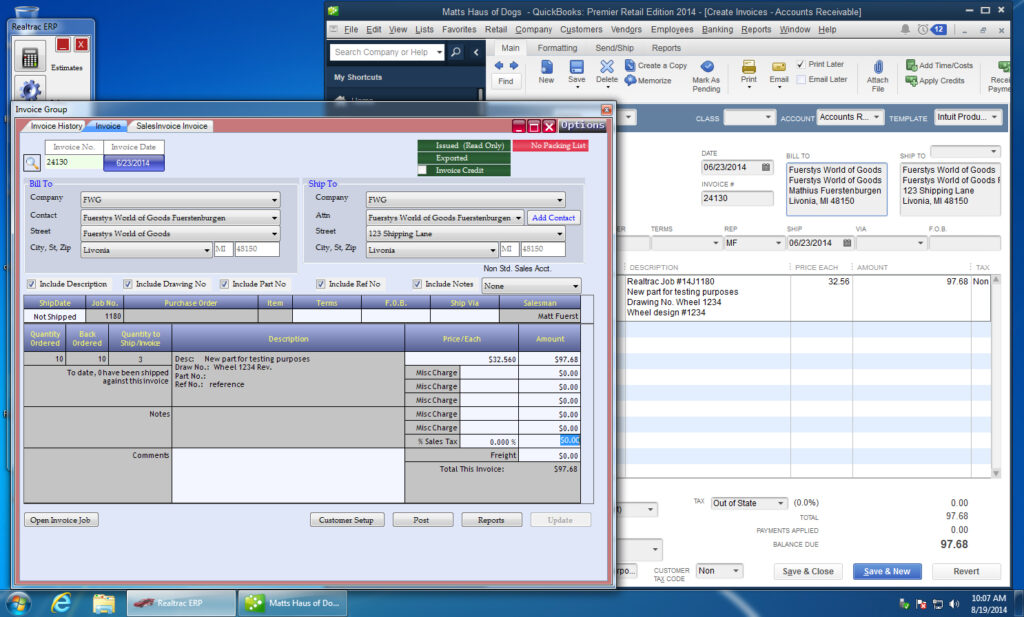Image resolution: width=1024 pixels, height=617 pixels.
Task: Open Windows Explorer folder from taskbar
Action: click(103, 603)
